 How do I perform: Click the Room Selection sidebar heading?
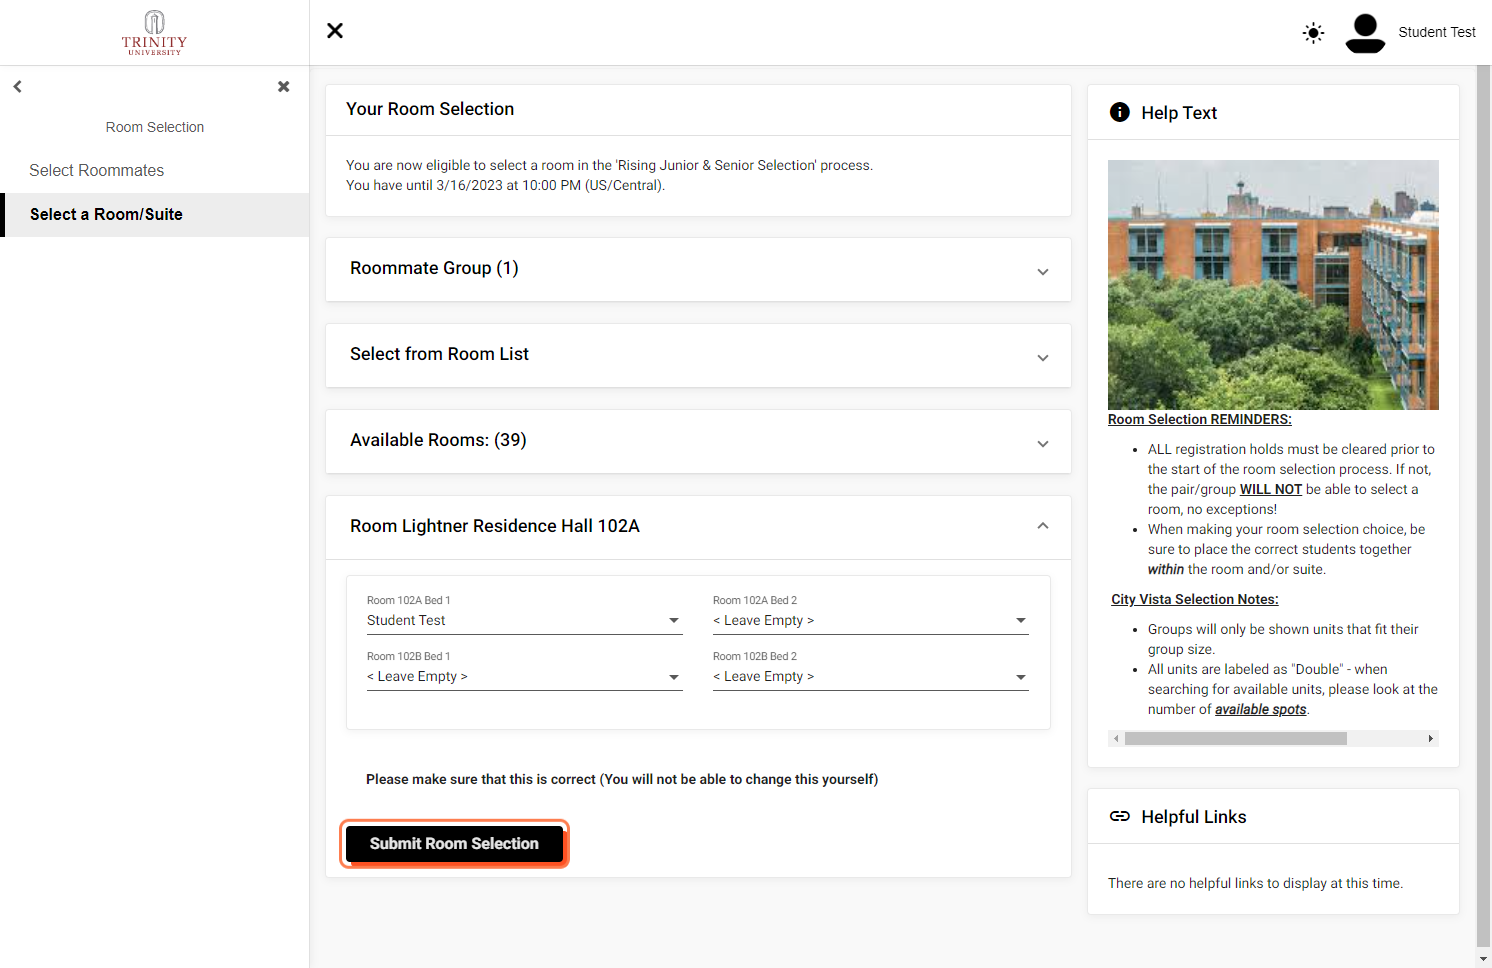pyautogui.click(x=155, y=127)
